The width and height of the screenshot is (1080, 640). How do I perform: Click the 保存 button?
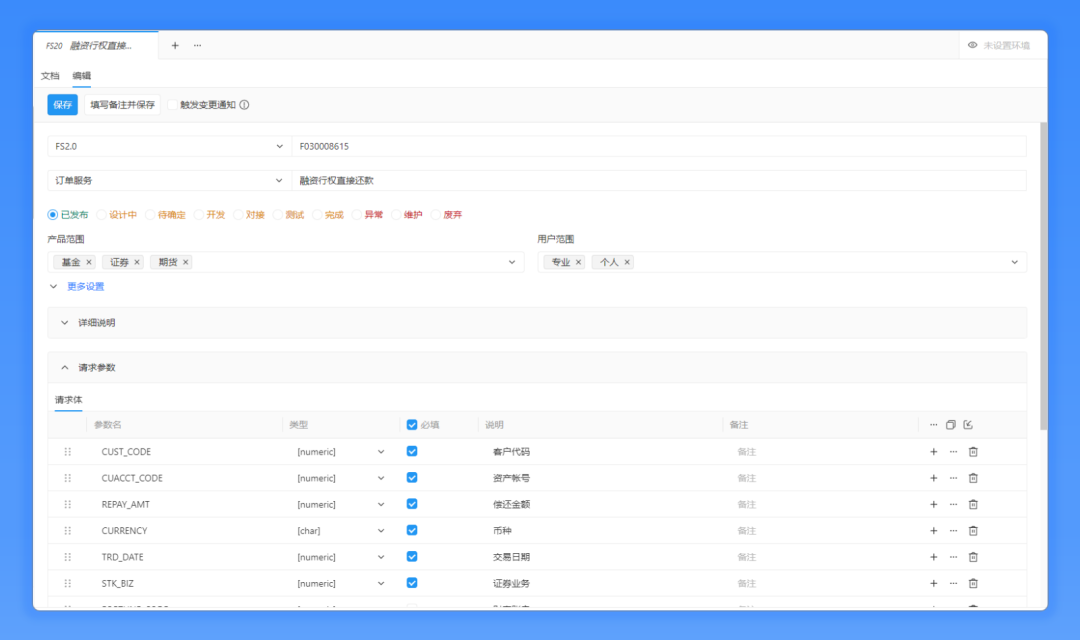(x=62, y=105)
